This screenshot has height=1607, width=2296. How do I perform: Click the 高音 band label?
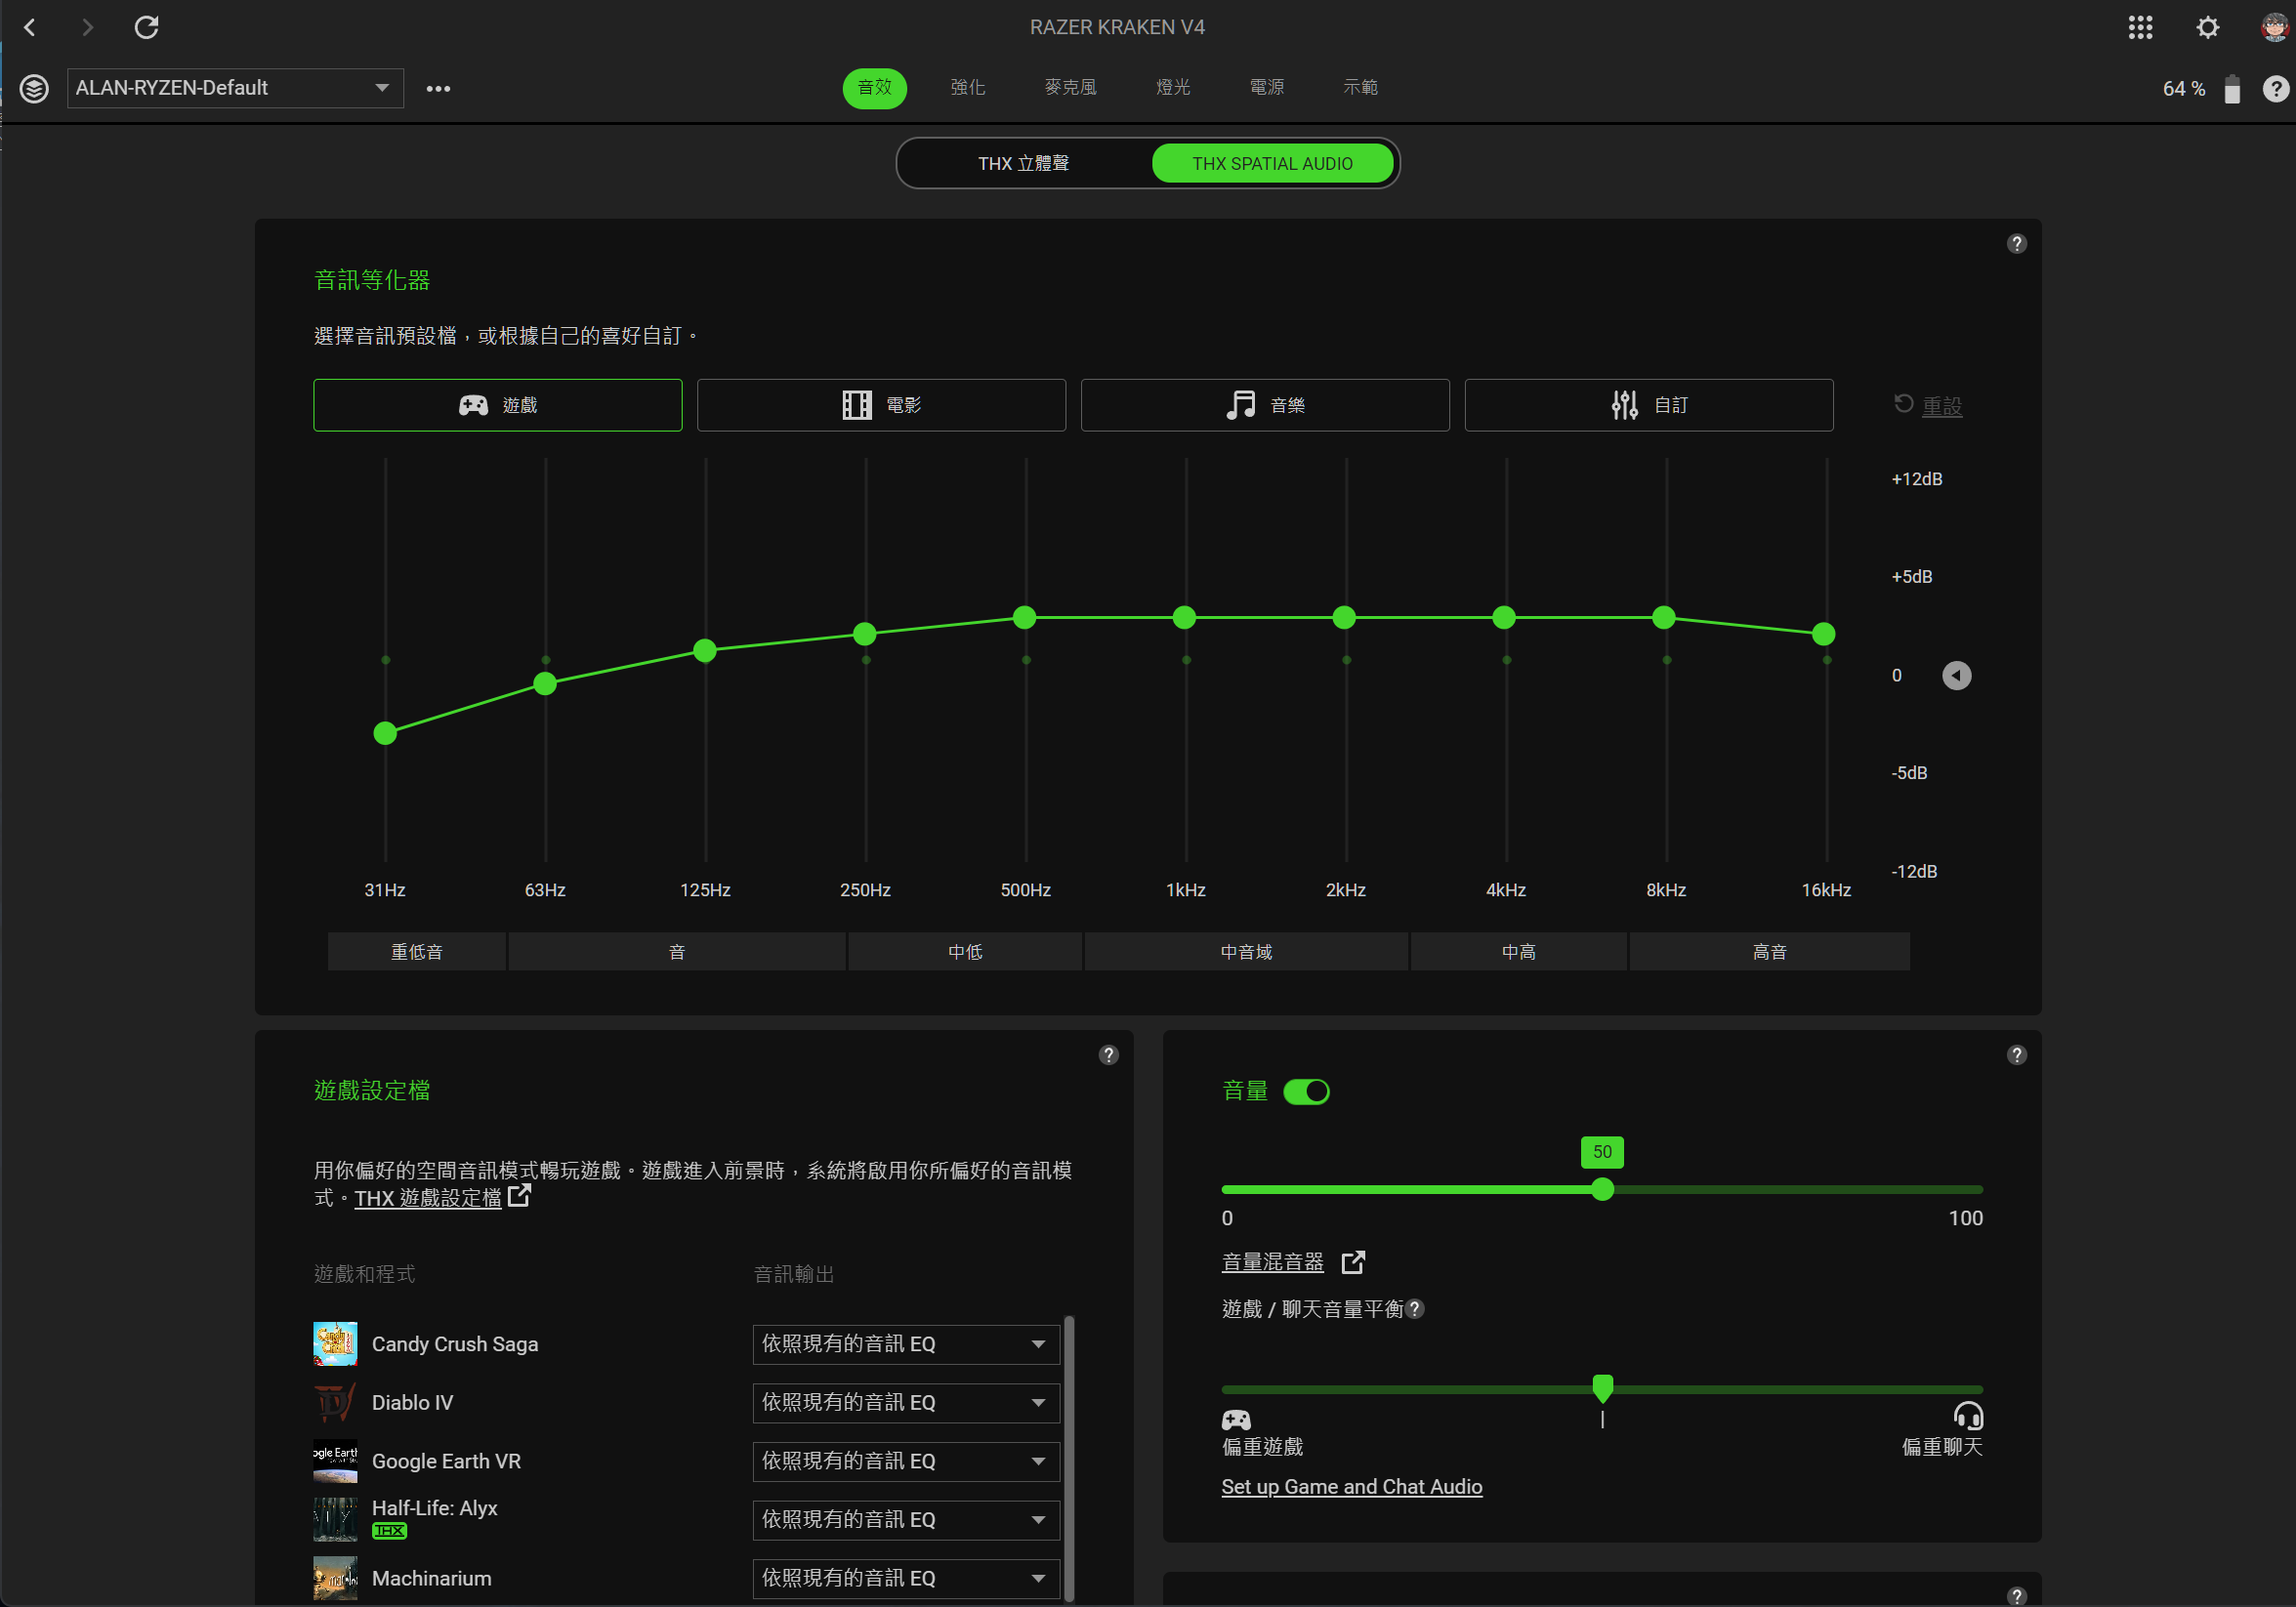point(1769,952)
